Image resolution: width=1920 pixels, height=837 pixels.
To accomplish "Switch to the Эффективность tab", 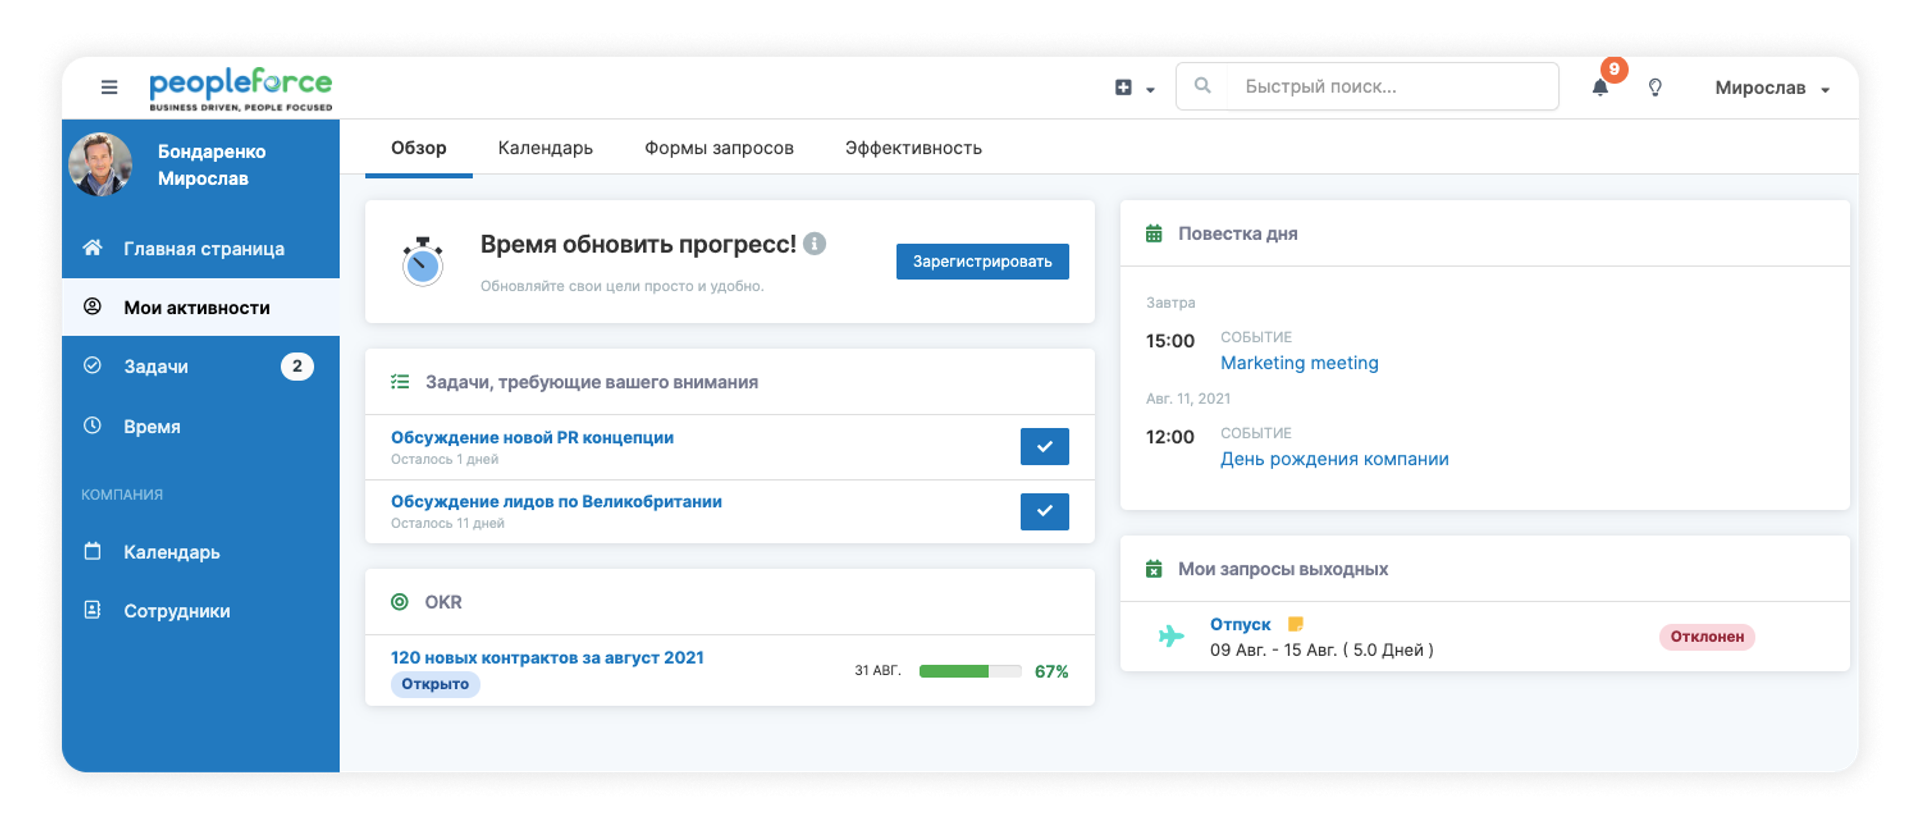I will coord(913,148).
